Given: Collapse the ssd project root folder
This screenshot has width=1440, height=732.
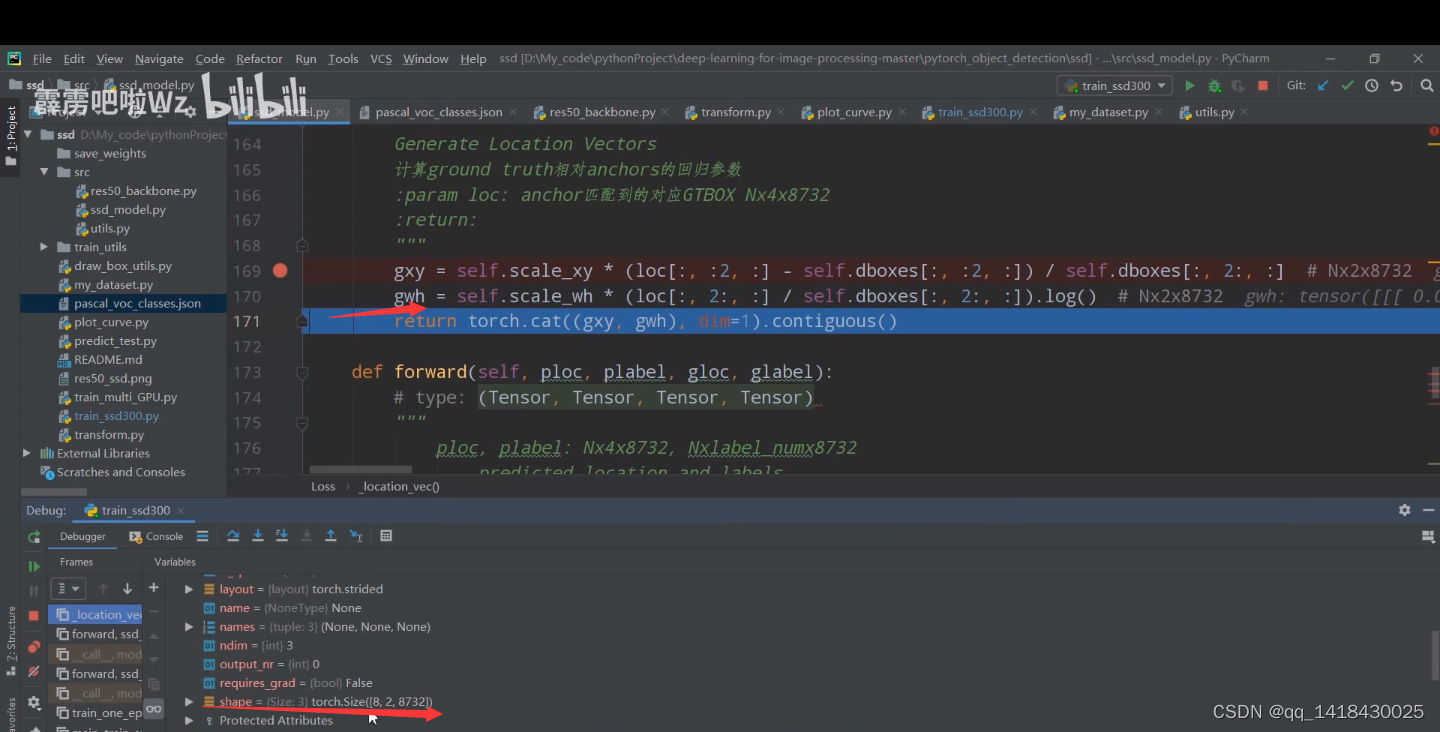Looking at the screenshot, I should pos(29,135).
